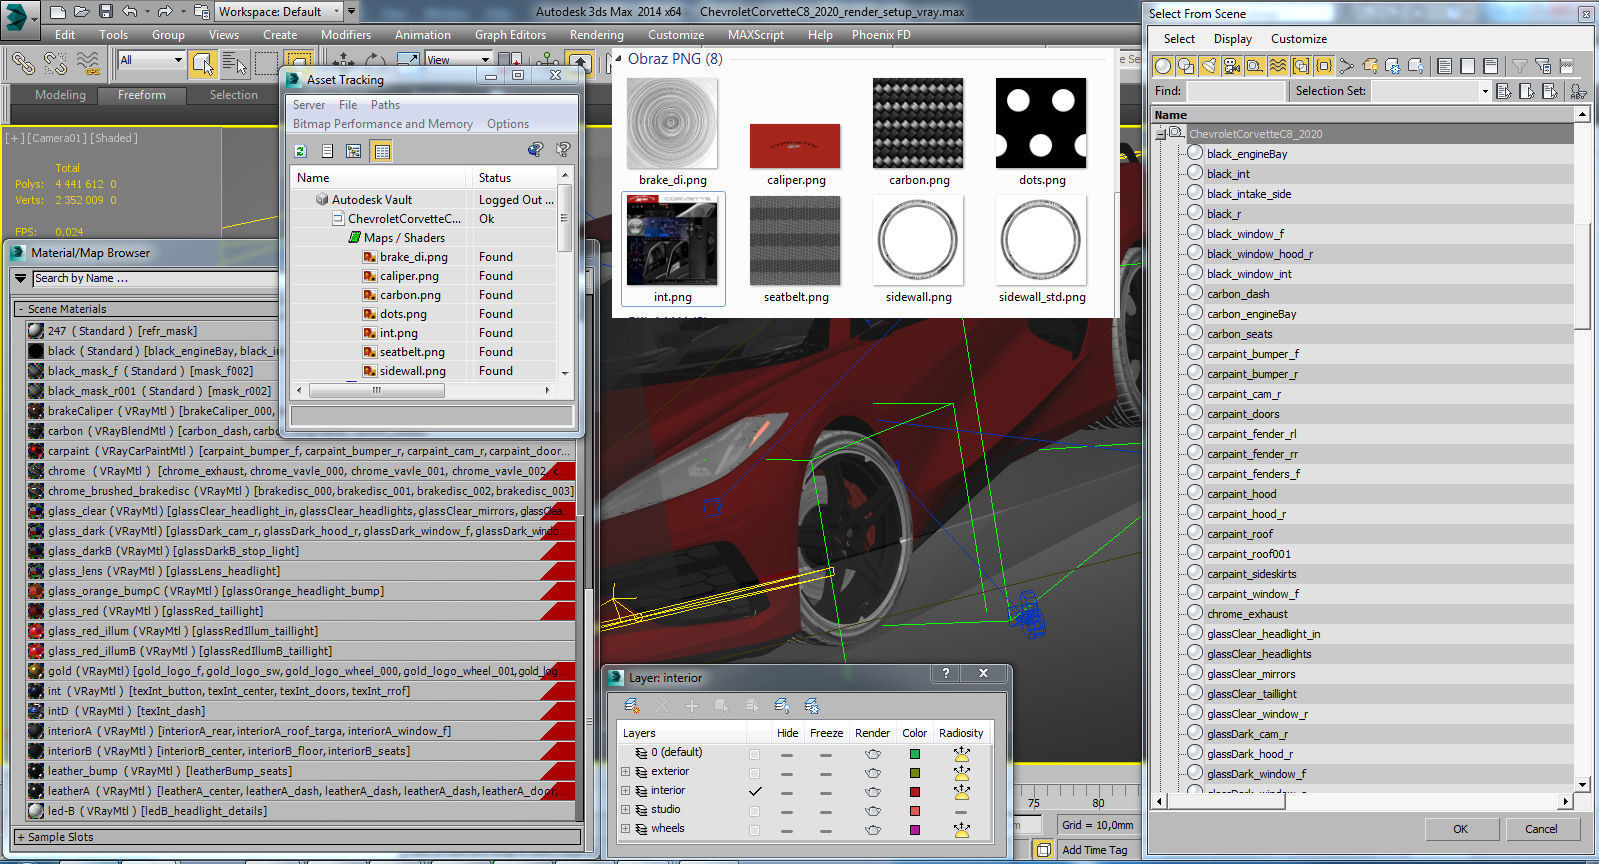Screen dimensions: 1599x864
Task: Toggle Display Geometry filter in Select From Scene
Action: 1162,66
